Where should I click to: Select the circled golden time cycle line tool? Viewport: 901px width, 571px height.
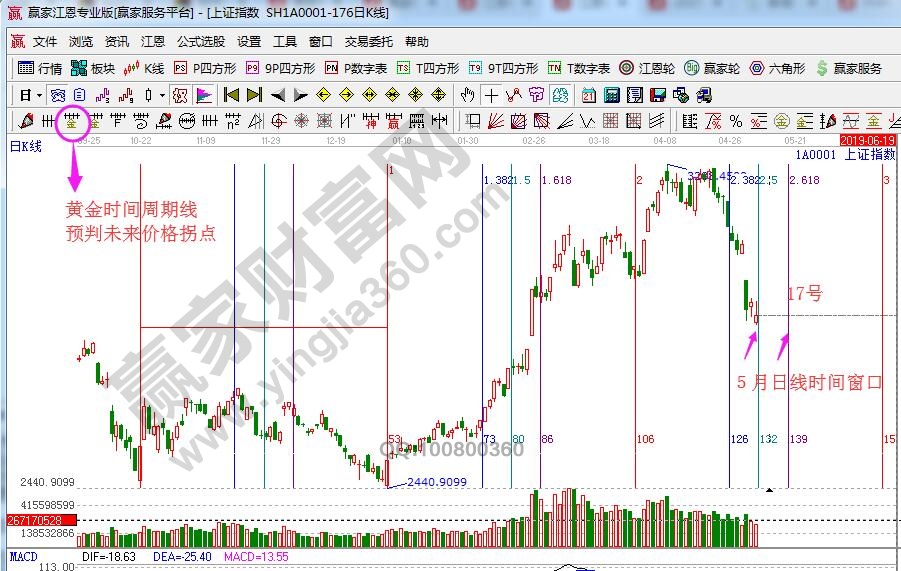pos(71,121)
